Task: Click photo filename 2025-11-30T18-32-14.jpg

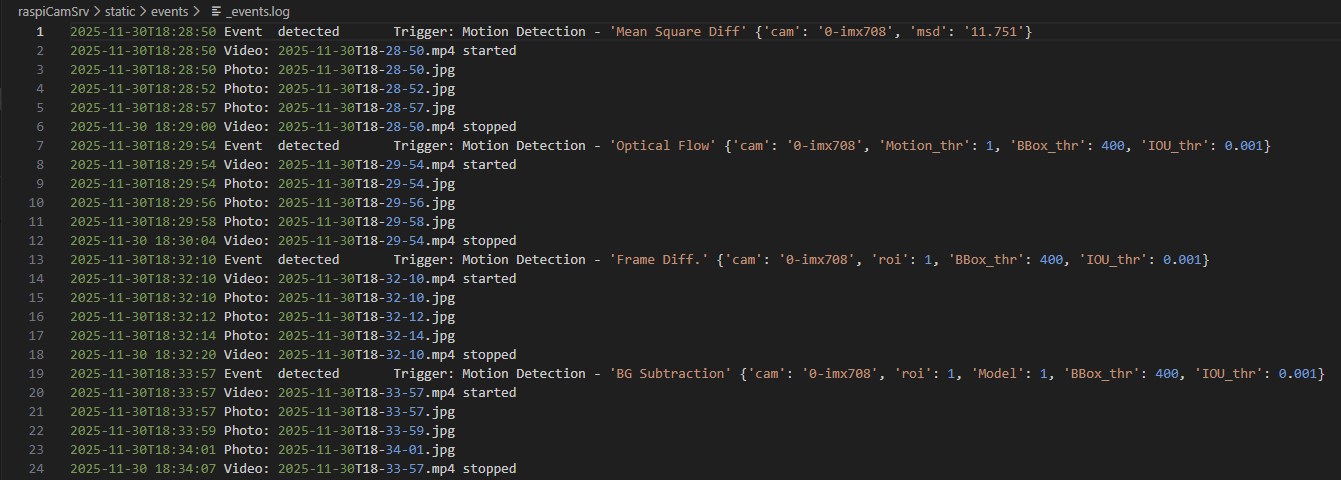Action: tap(366, 336)
